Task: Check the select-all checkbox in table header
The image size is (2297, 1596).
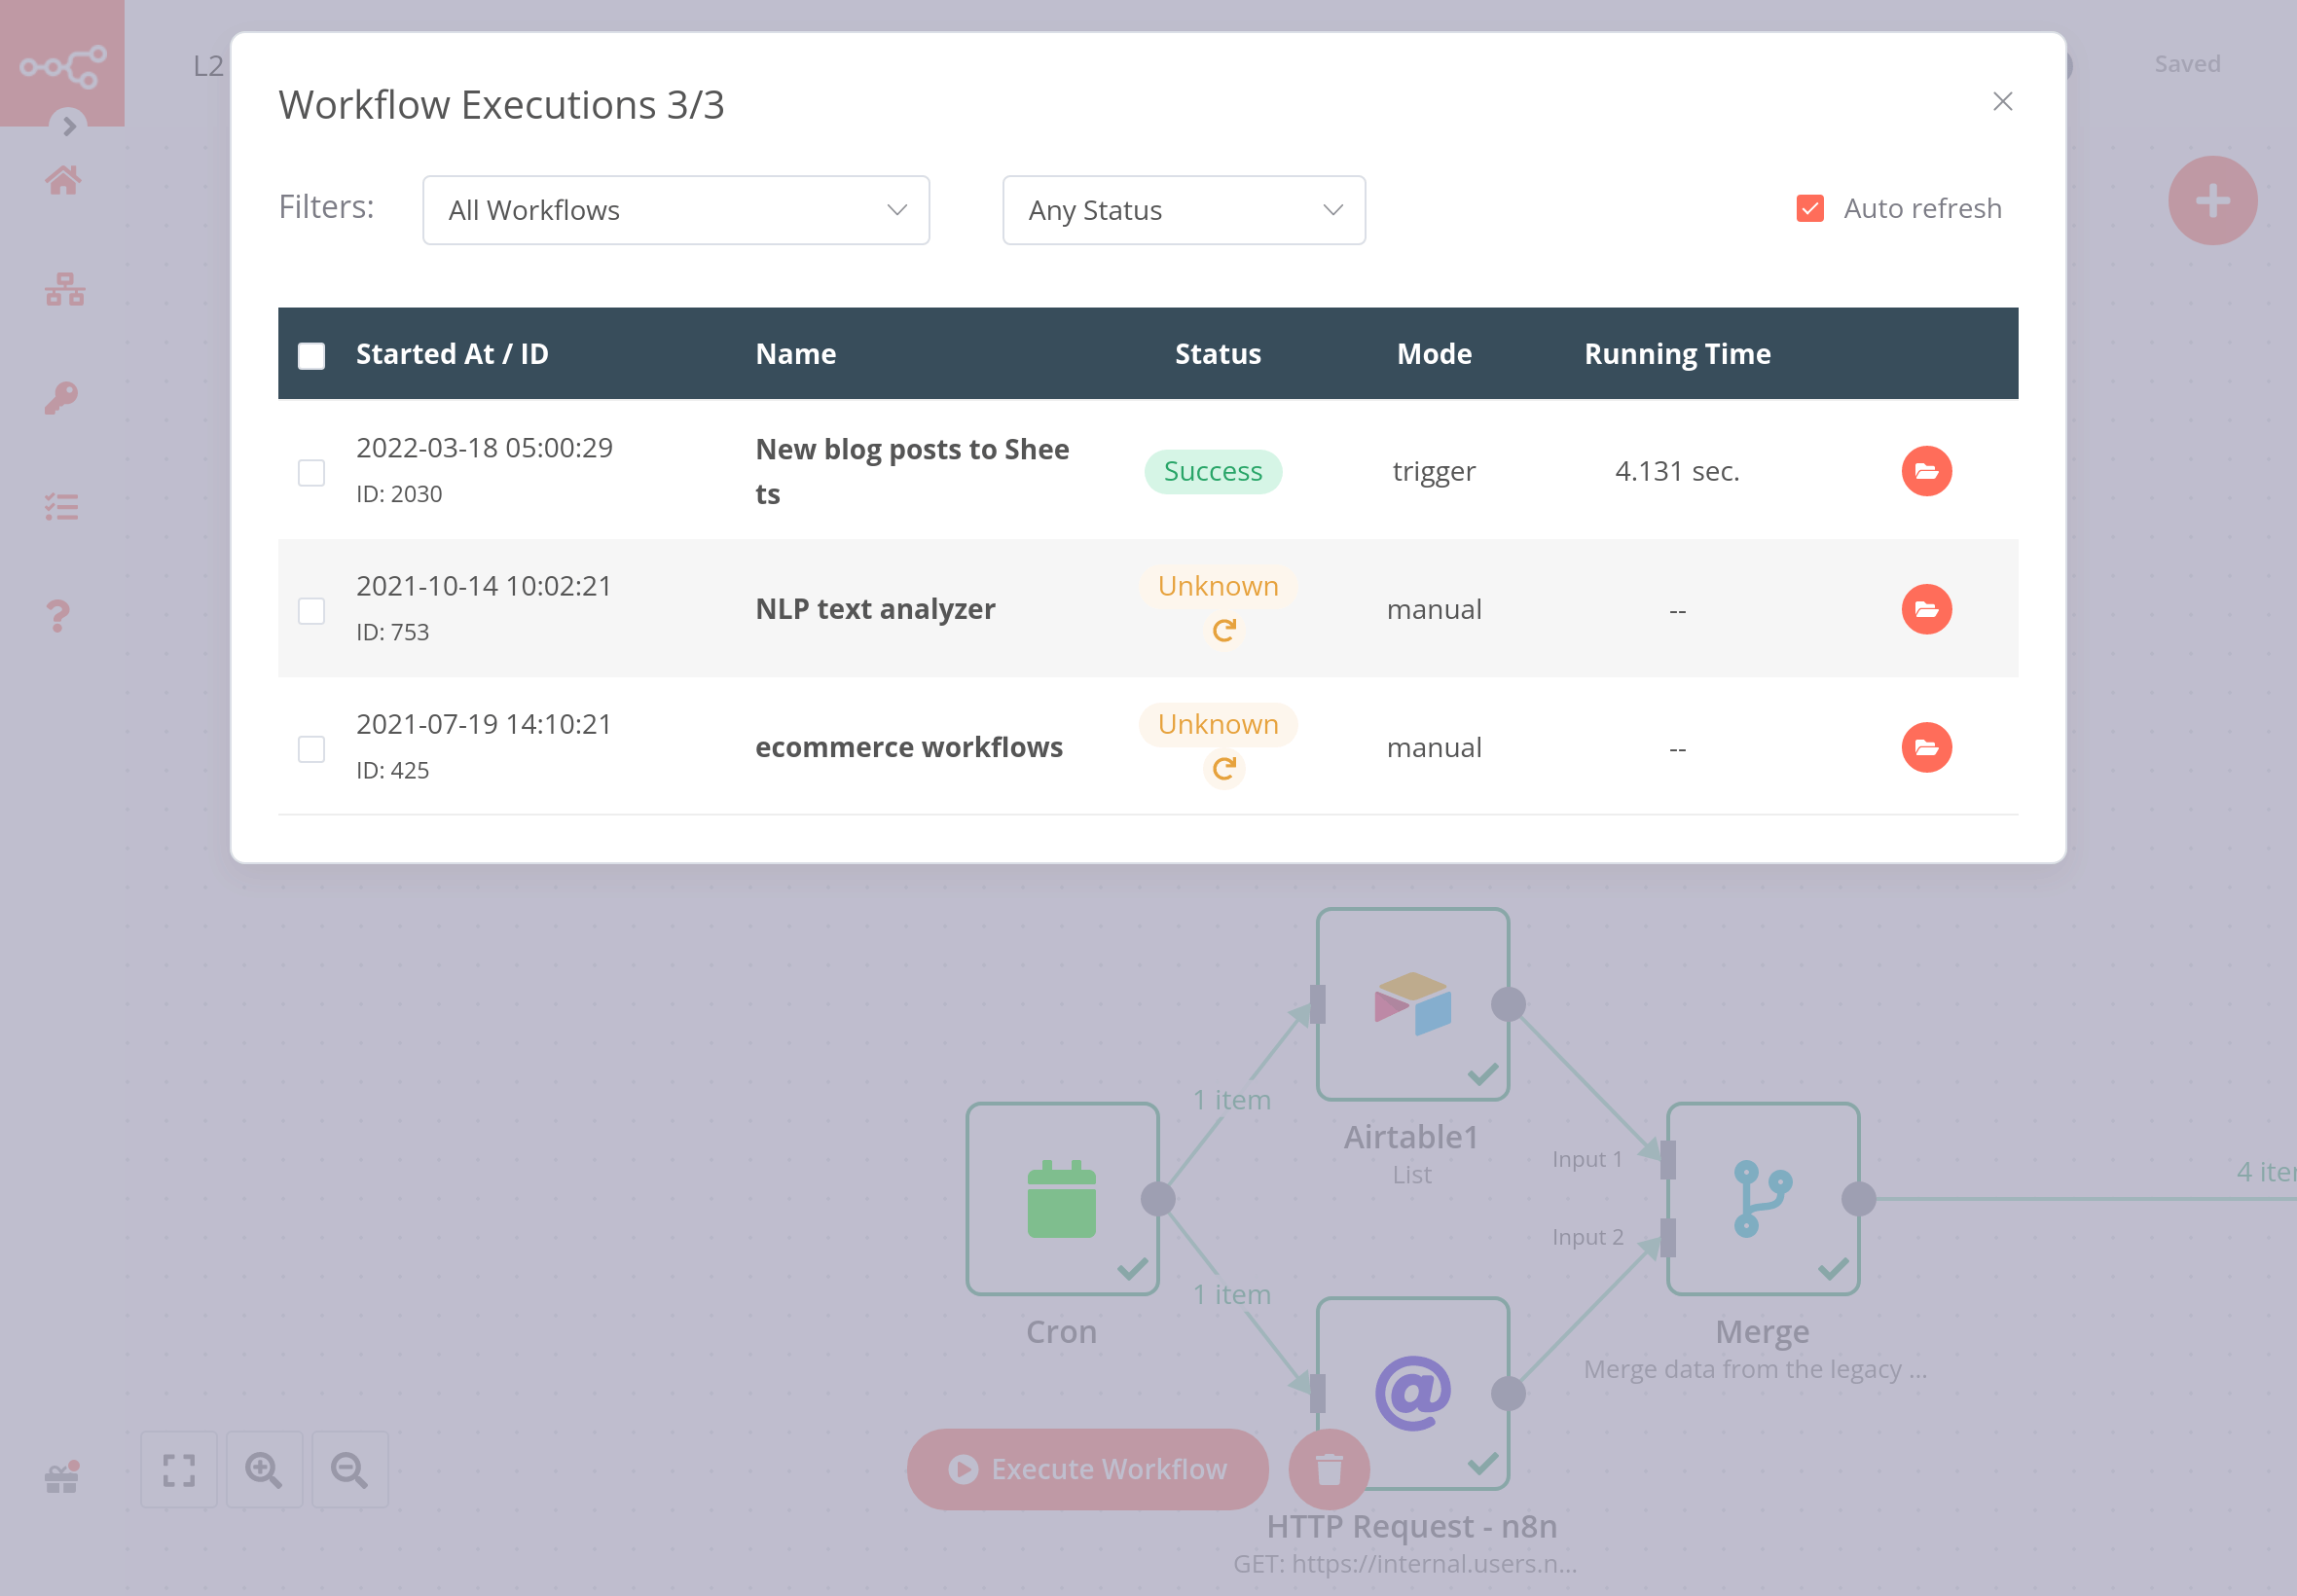Action: (311, 356)
